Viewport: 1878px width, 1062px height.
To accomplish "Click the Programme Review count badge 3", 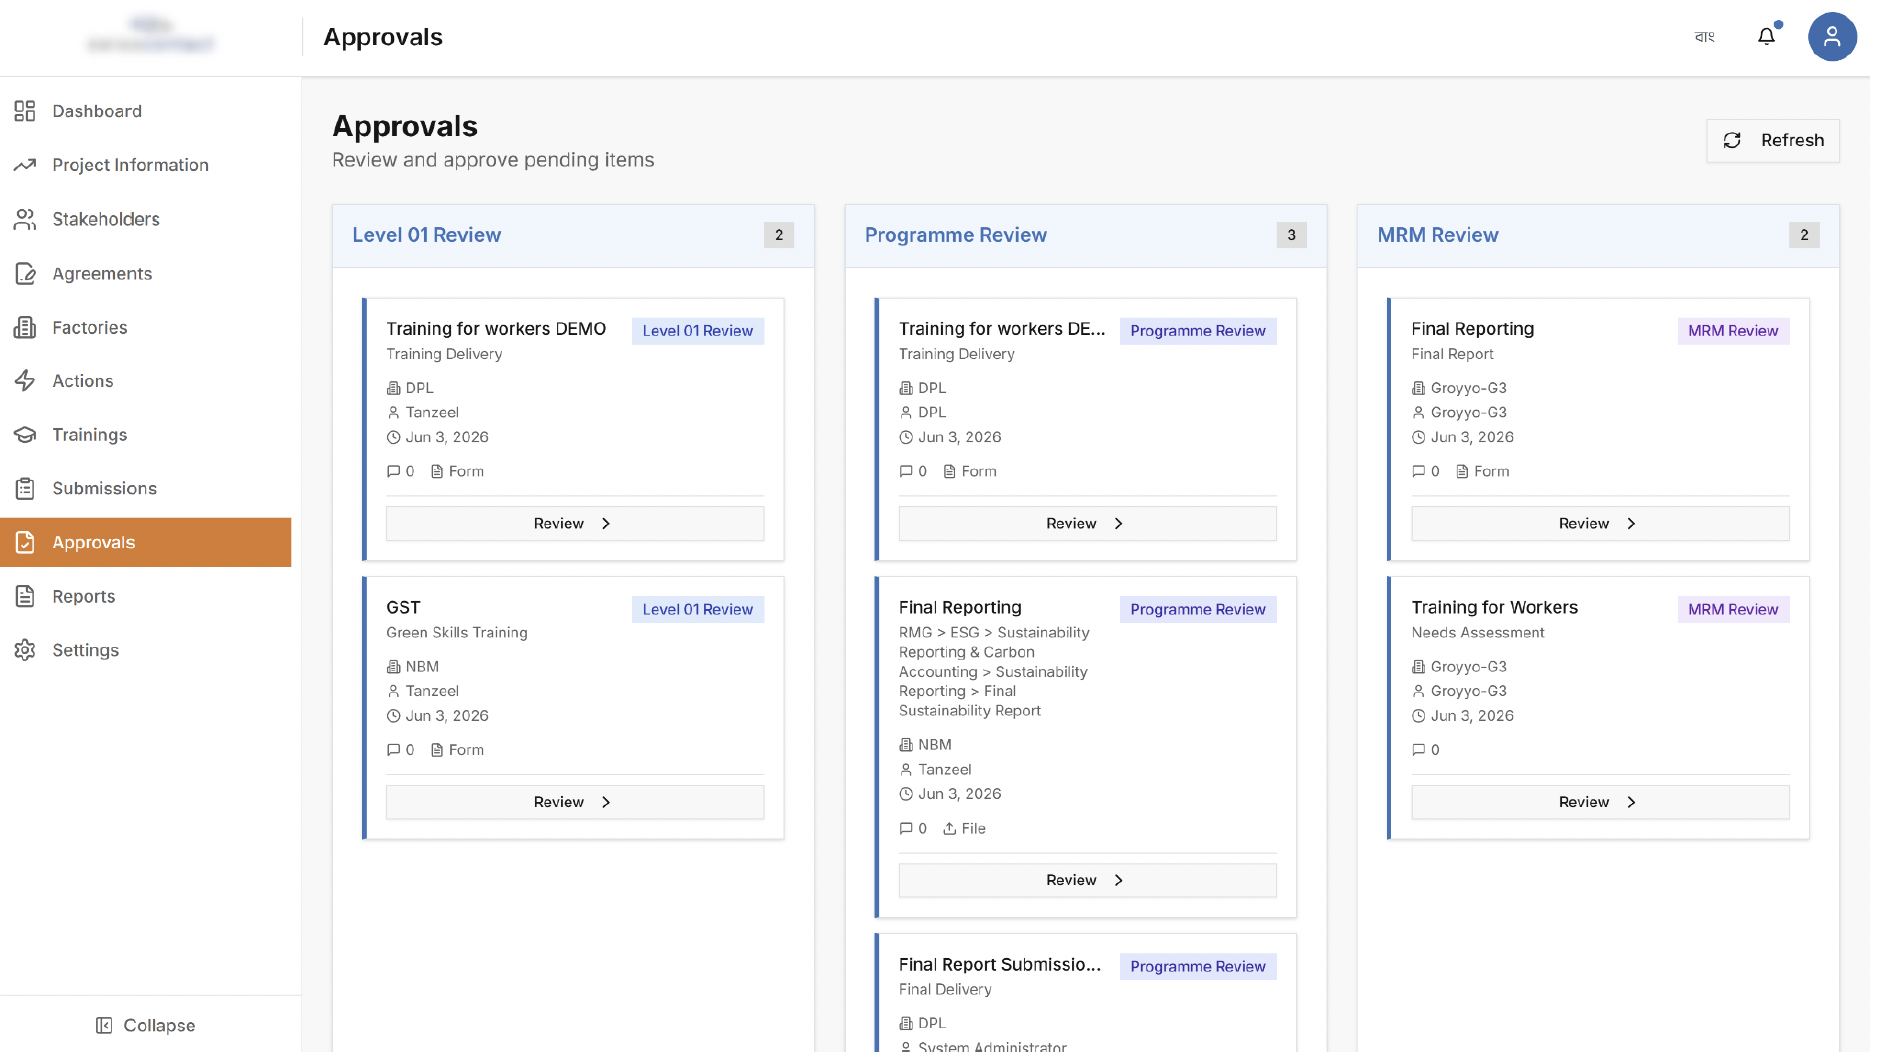I will 1291,235.
